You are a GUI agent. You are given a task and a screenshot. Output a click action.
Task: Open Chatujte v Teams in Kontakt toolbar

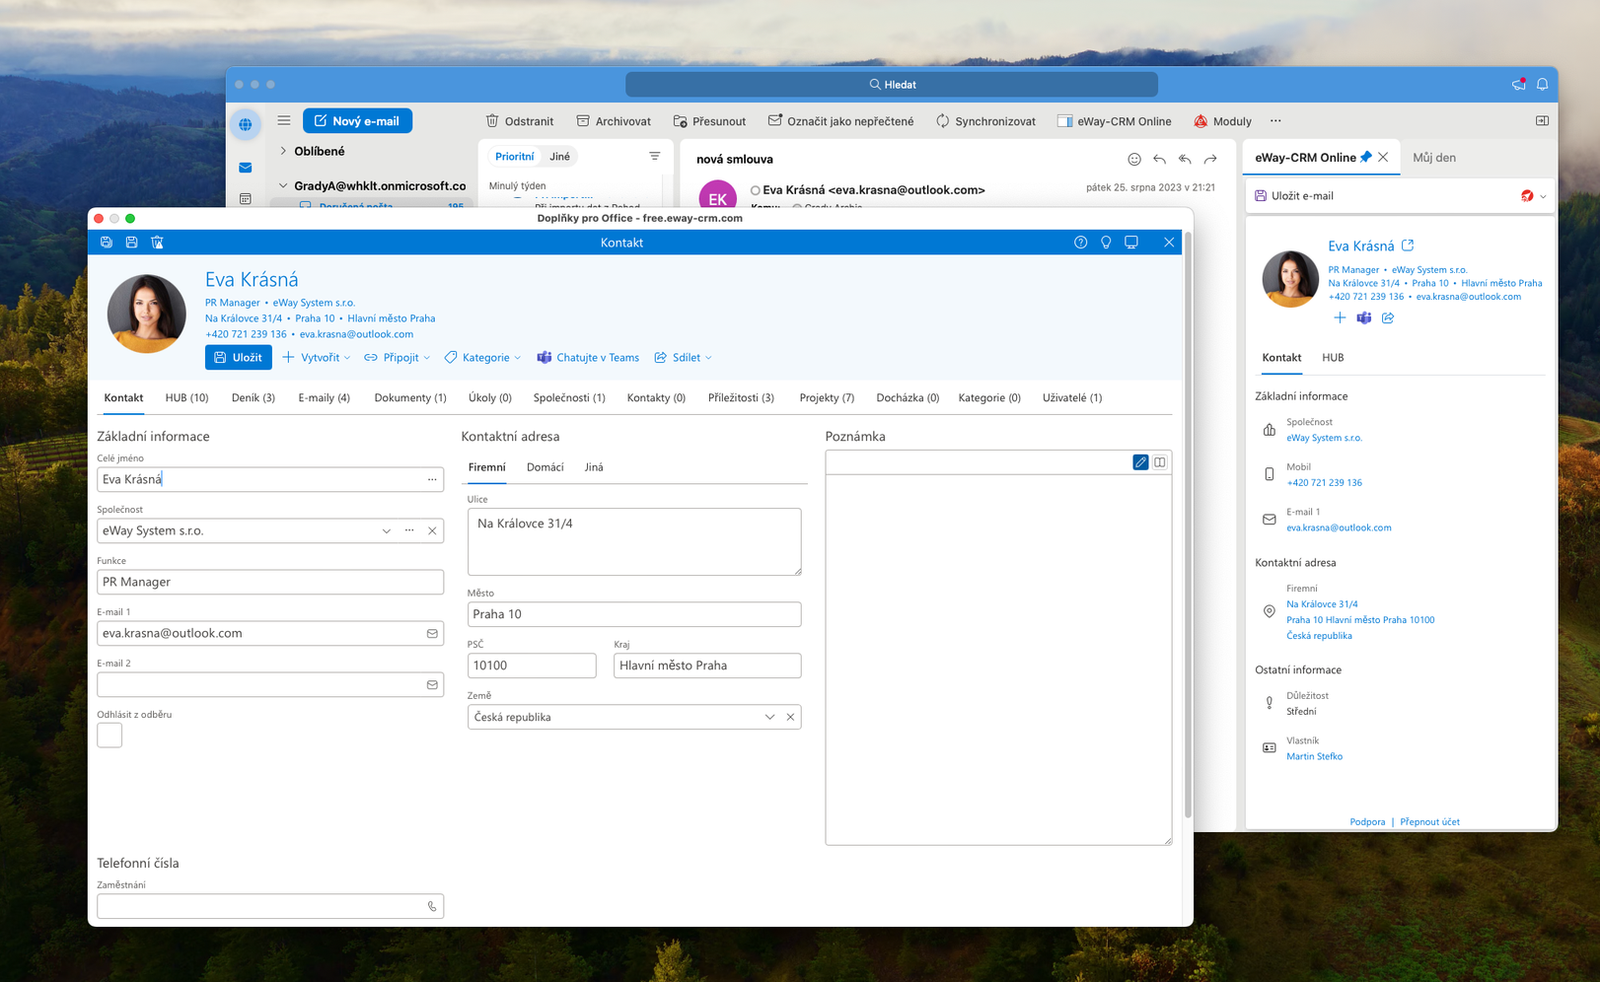[588, 357]
